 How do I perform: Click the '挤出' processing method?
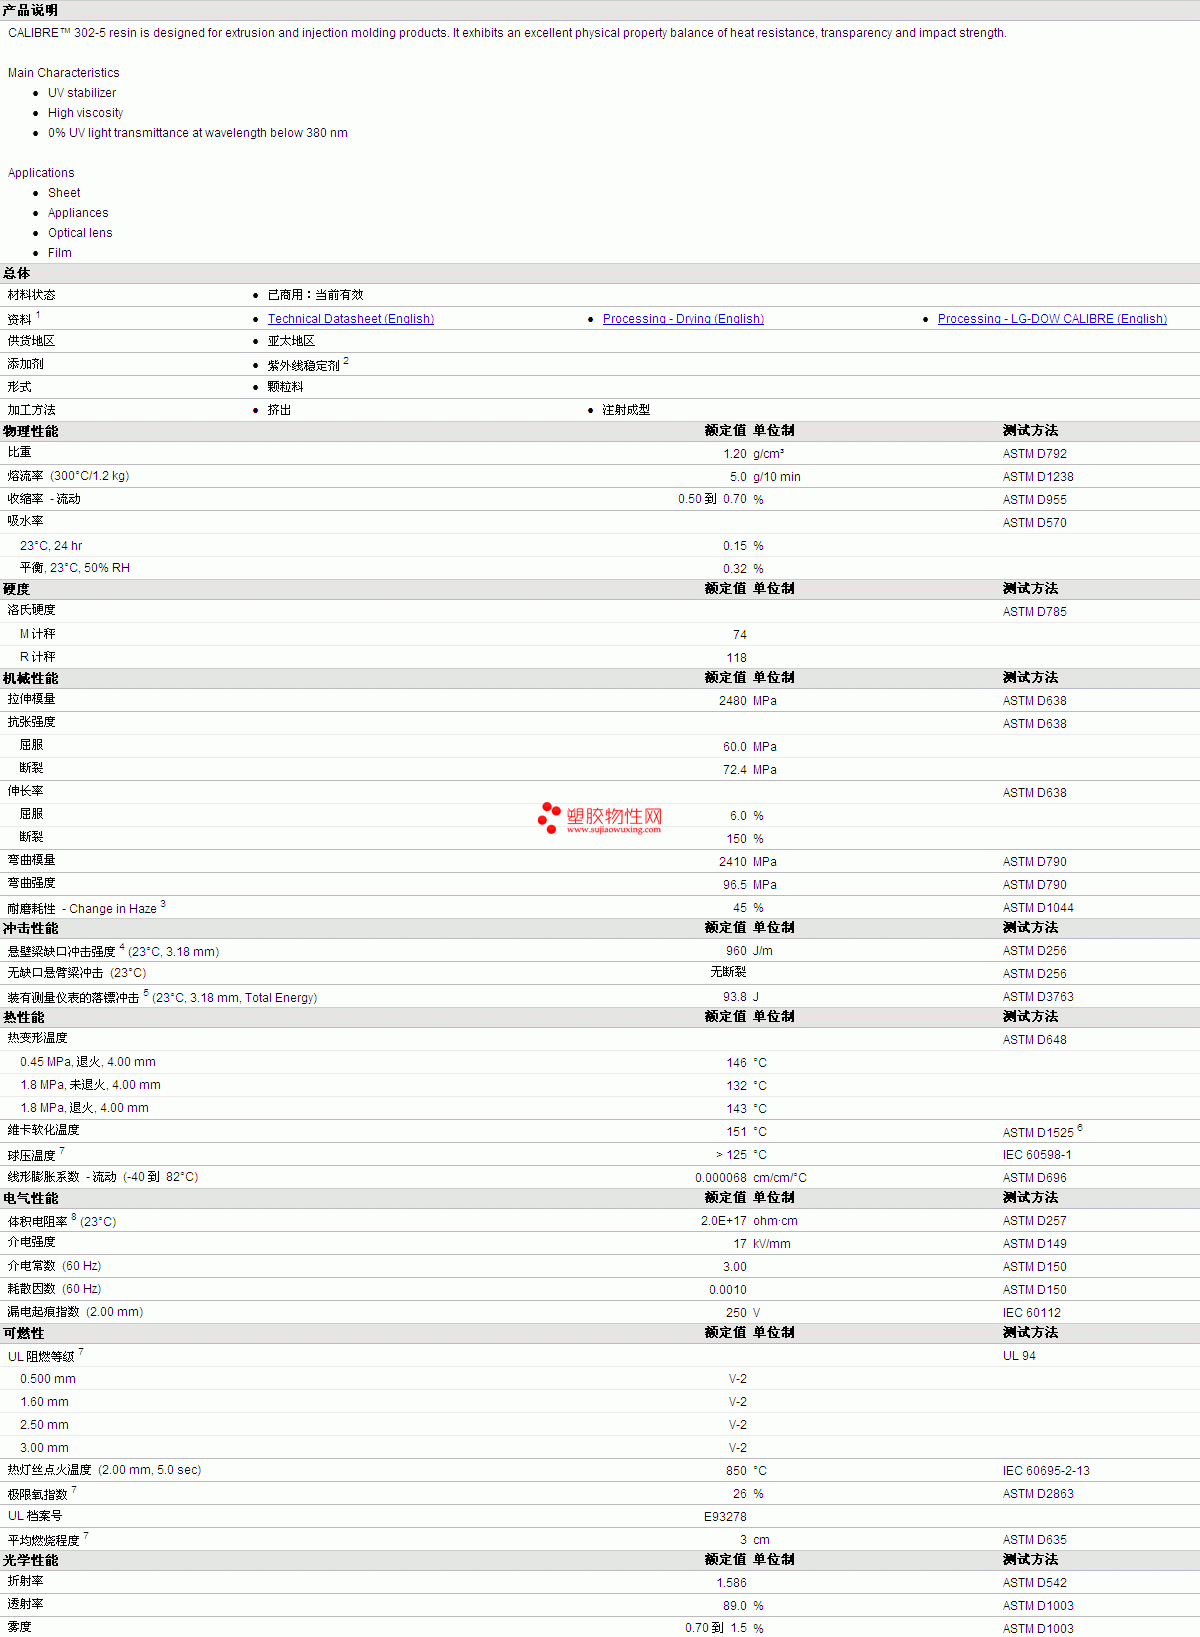coord(280,410)
